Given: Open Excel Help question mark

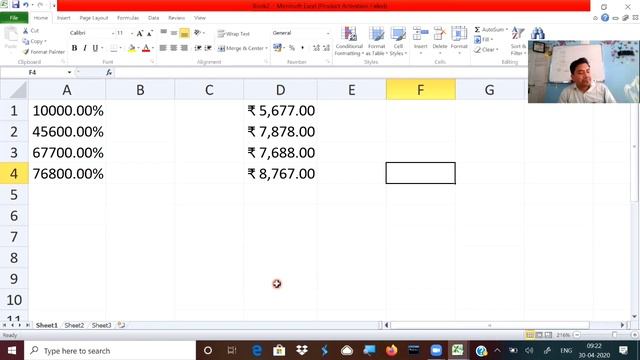Looking at the screenshot, I should 605,18.
